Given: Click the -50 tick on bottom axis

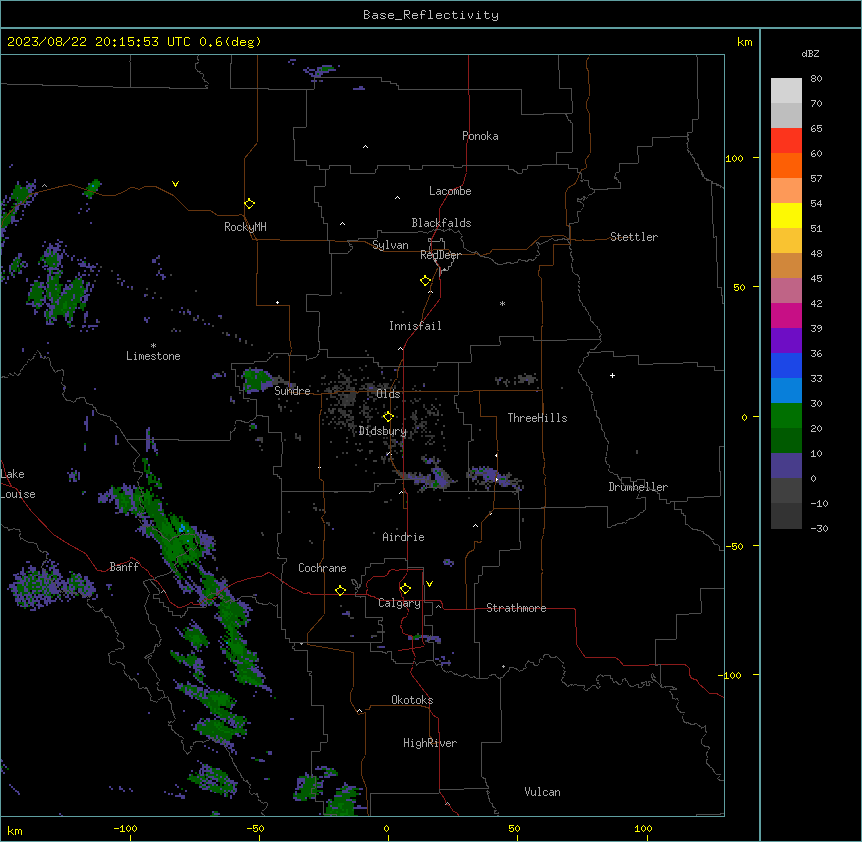Looking at the screenshot, I should [255, 828].
